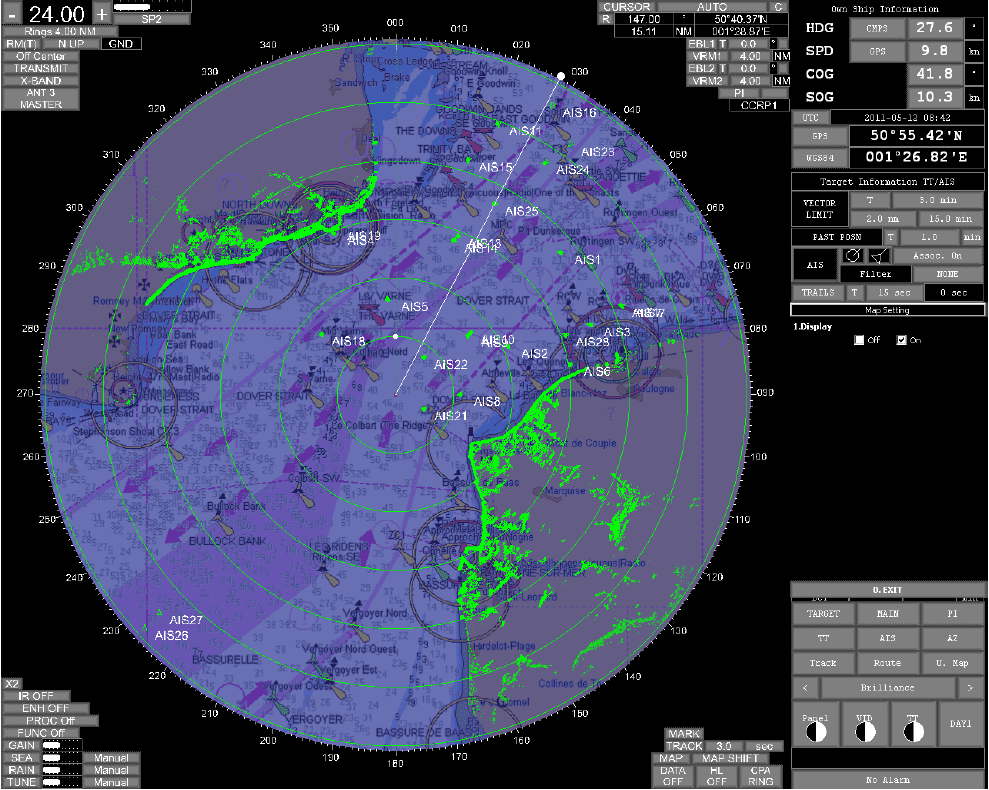
Task: Adjust the Panel brilliance dial
Action: 815,731
